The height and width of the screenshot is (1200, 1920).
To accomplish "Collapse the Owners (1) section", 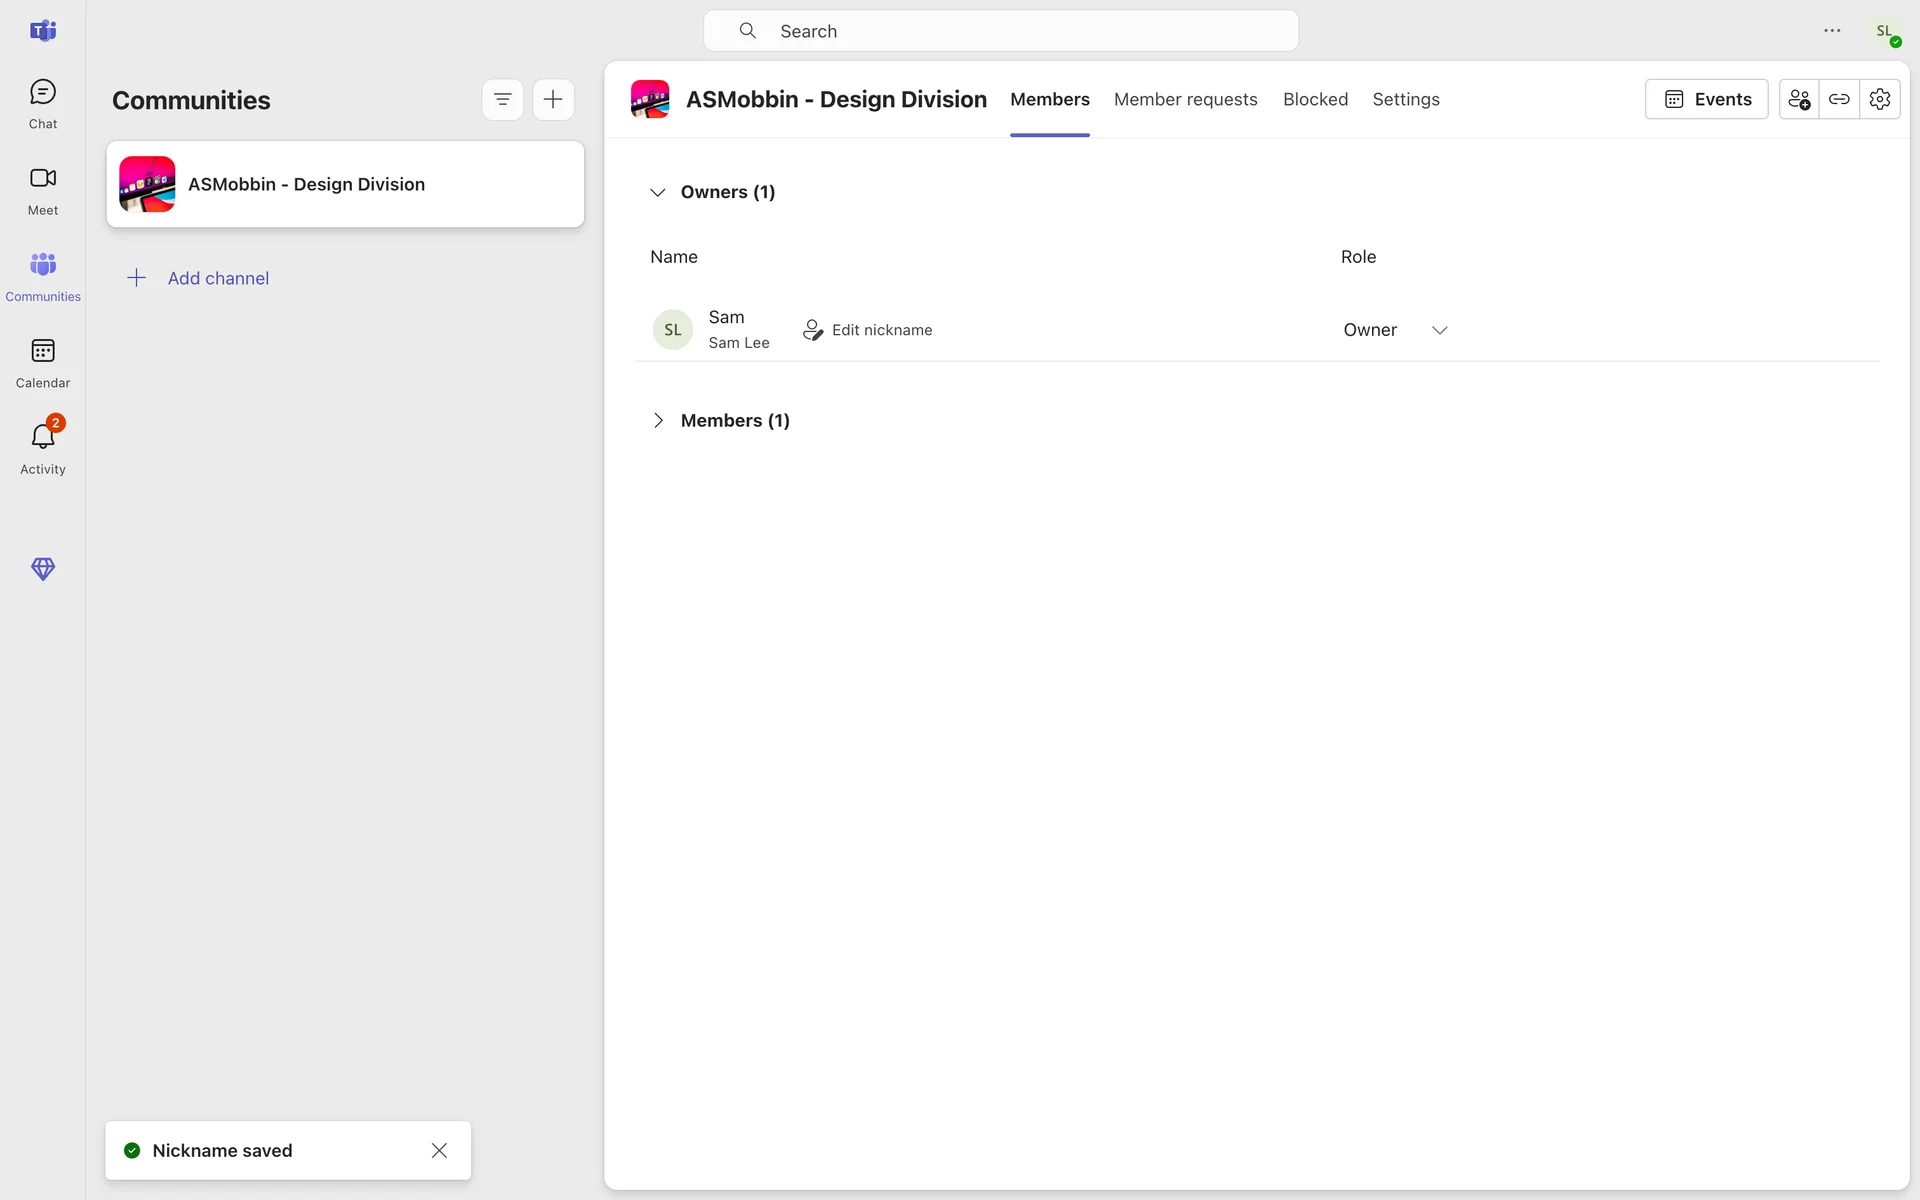I will pyautogui.click(x=657, y=192).
